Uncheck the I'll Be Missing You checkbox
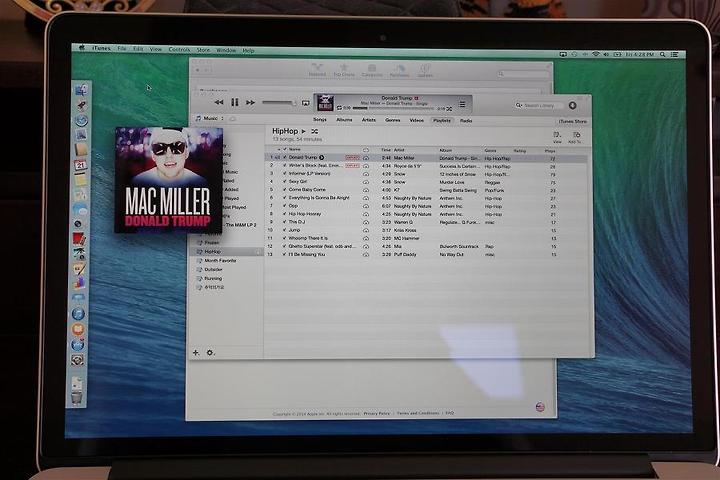The height and width of the screenshot is (480, 720). [x=284, y=254]
